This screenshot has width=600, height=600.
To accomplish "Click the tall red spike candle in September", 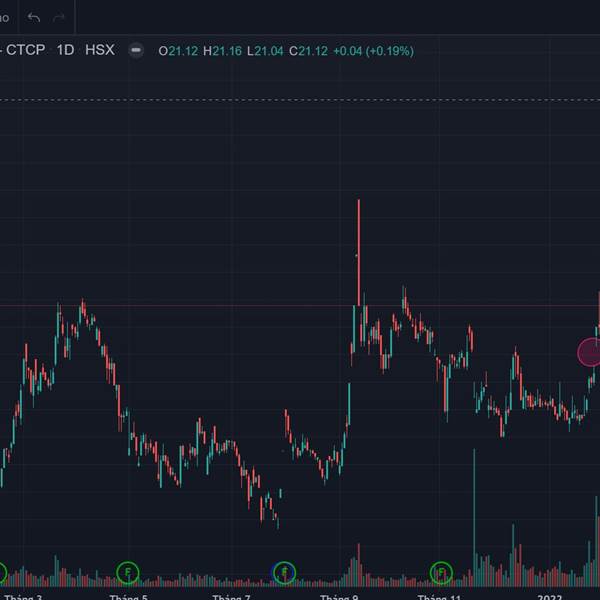I will coord(359,253).
